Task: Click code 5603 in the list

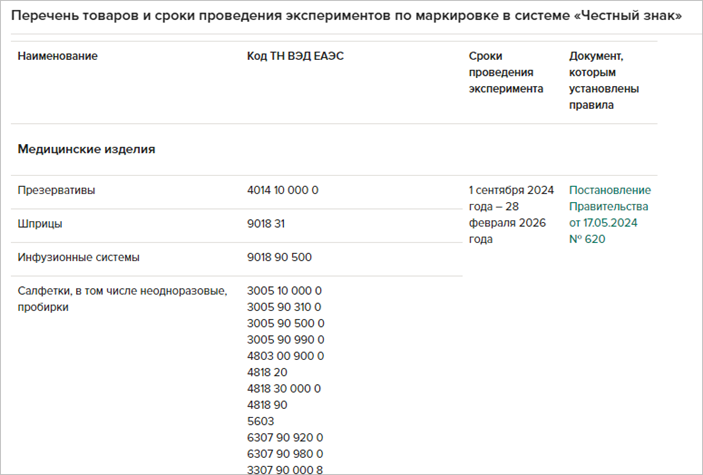Action: click(x=260, y=422)
